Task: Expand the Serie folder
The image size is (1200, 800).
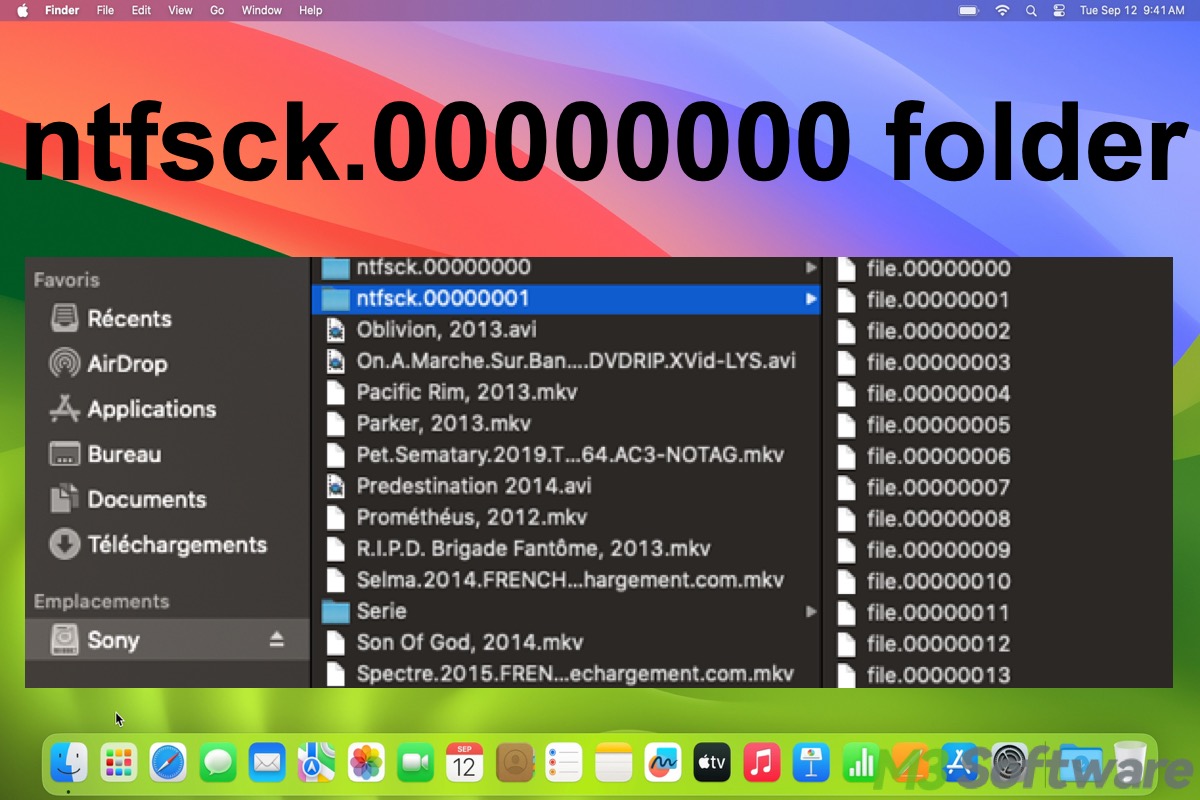Action: 810,611
